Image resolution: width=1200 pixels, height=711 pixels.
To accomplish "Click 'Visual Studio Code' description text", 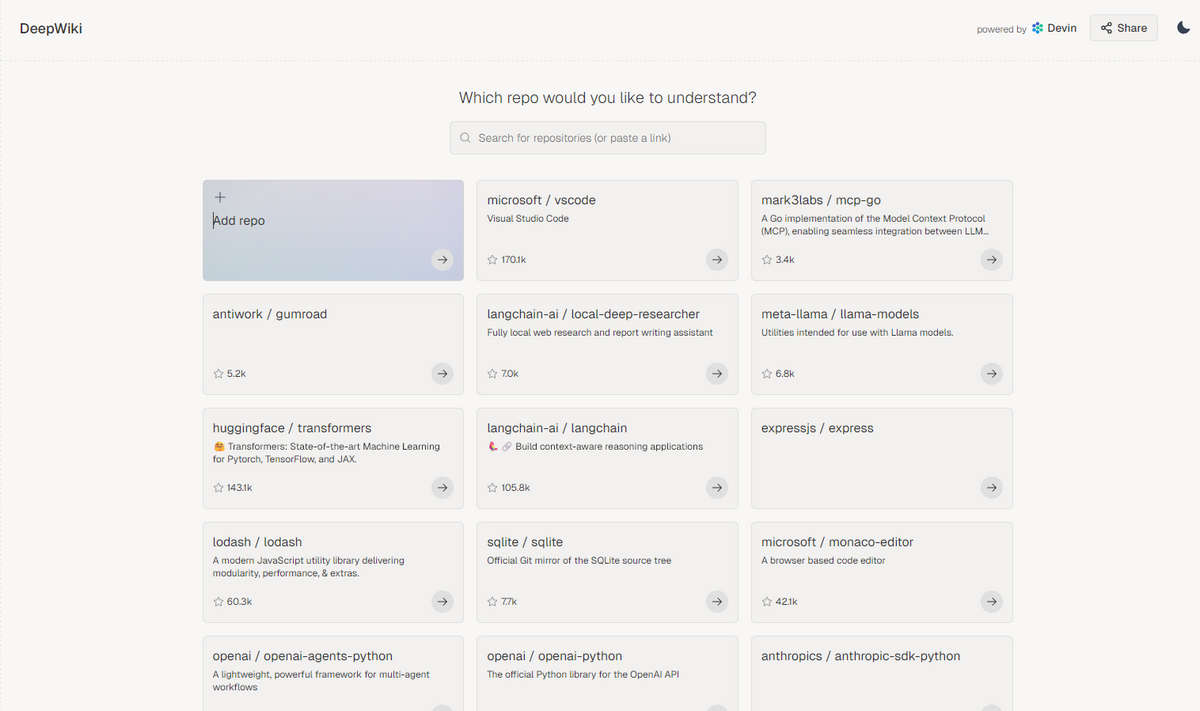I will tap(528, 218).
